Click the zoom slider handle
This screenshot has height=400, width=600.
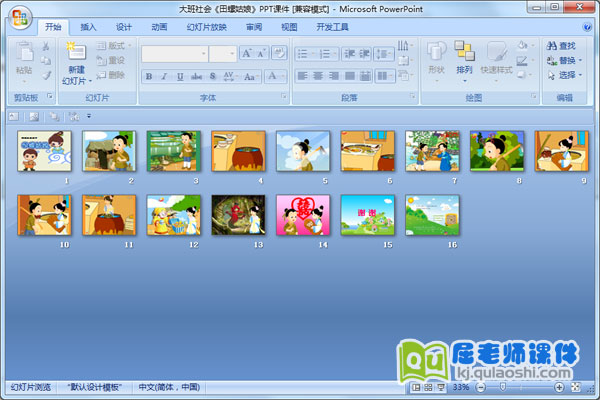pos(501,387)
